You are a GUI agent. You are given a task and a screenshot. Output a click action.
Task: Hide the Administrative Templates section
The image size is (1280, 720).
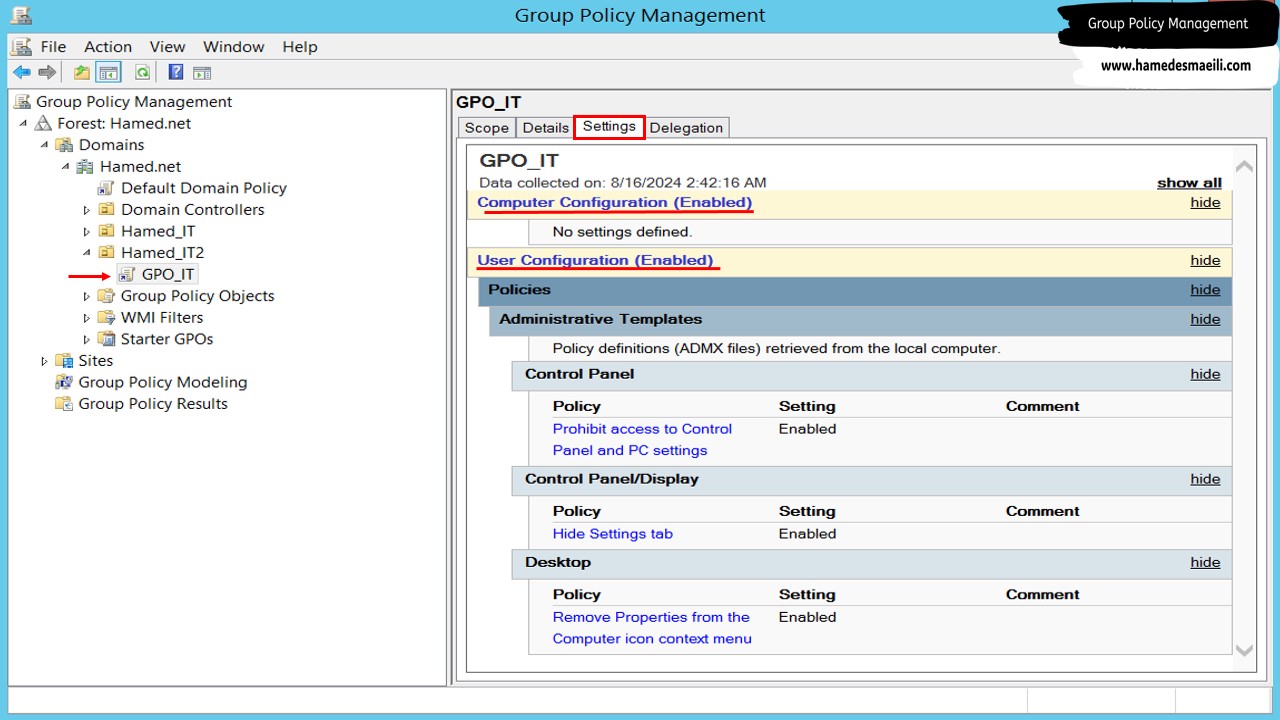[1205, 319]
